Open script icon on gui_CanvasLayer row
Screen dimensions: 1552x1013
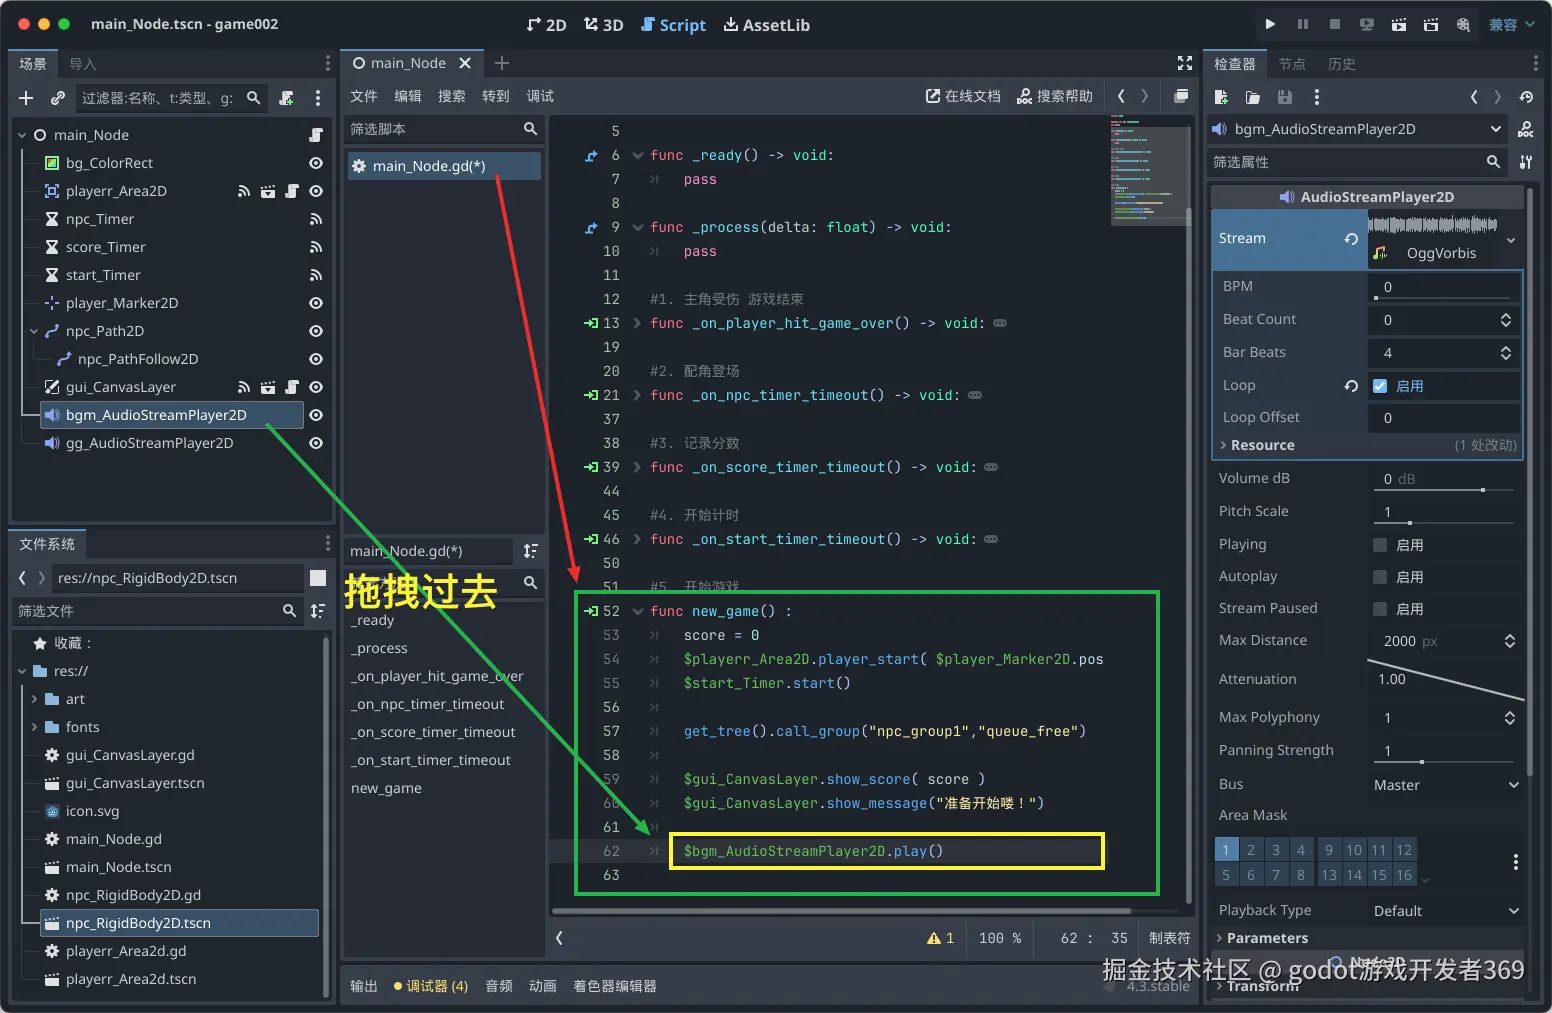click(x=292, y=387)
